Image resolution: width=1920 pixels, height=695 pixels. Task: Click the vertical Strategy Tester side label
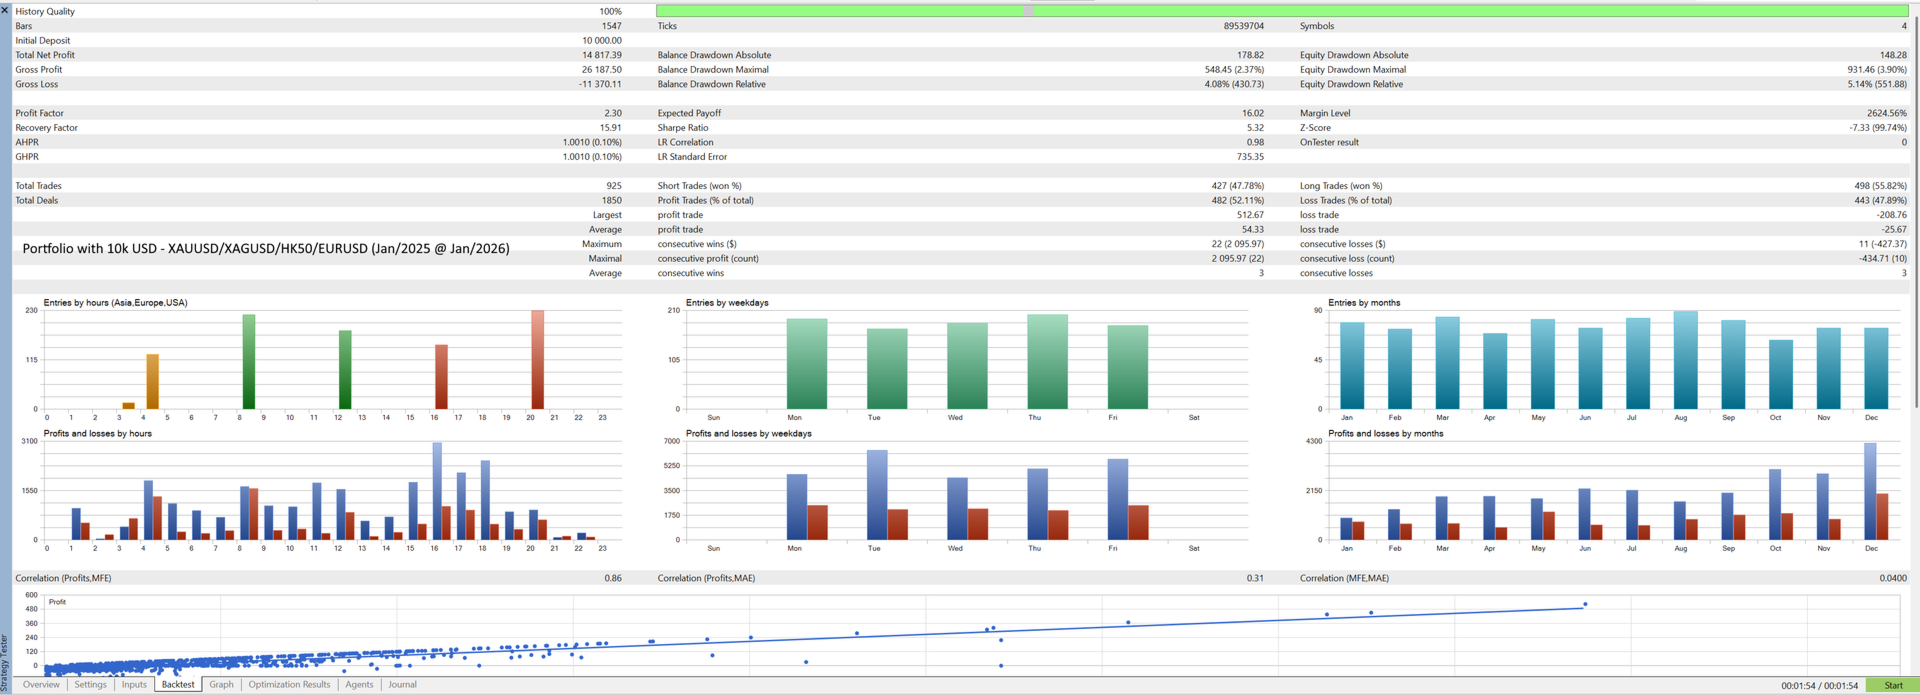(x=5, y=660)
